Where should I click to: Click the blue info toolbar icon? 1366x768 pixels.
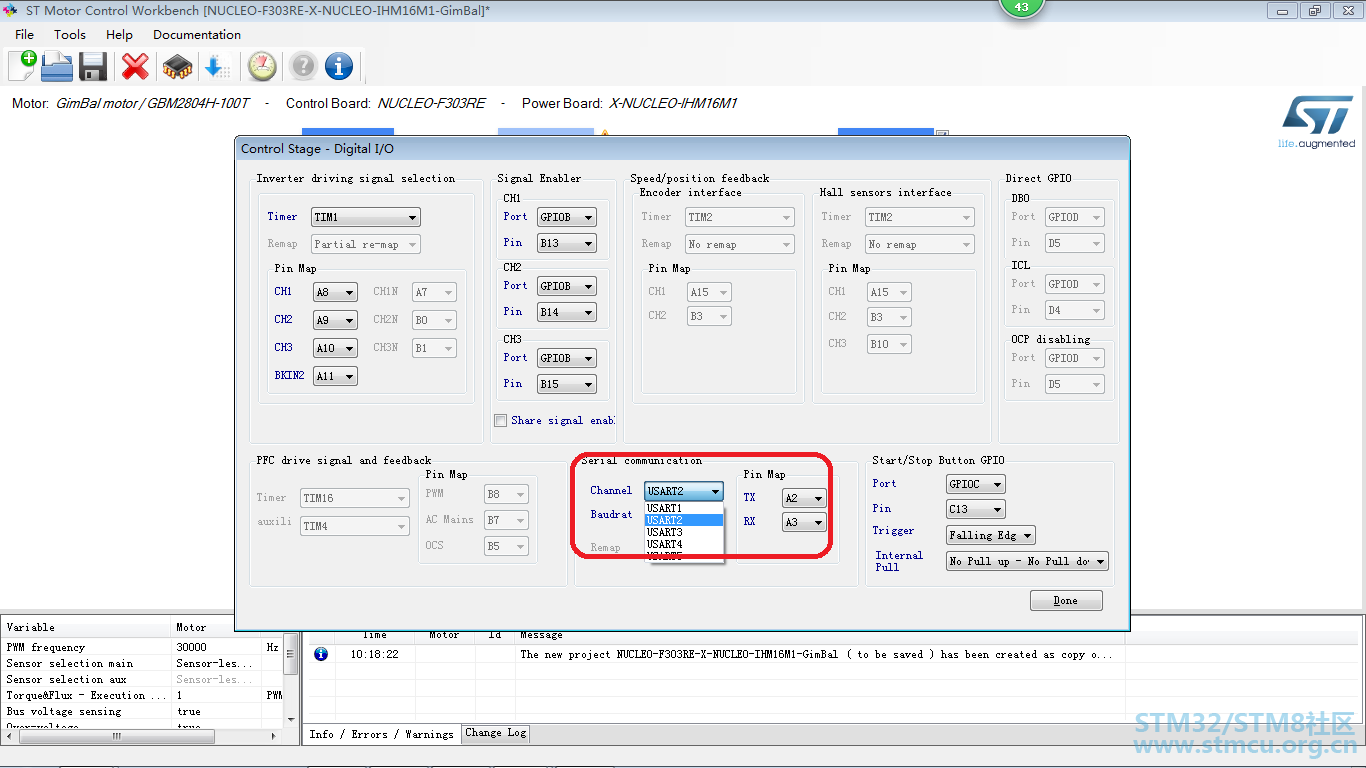339,66
